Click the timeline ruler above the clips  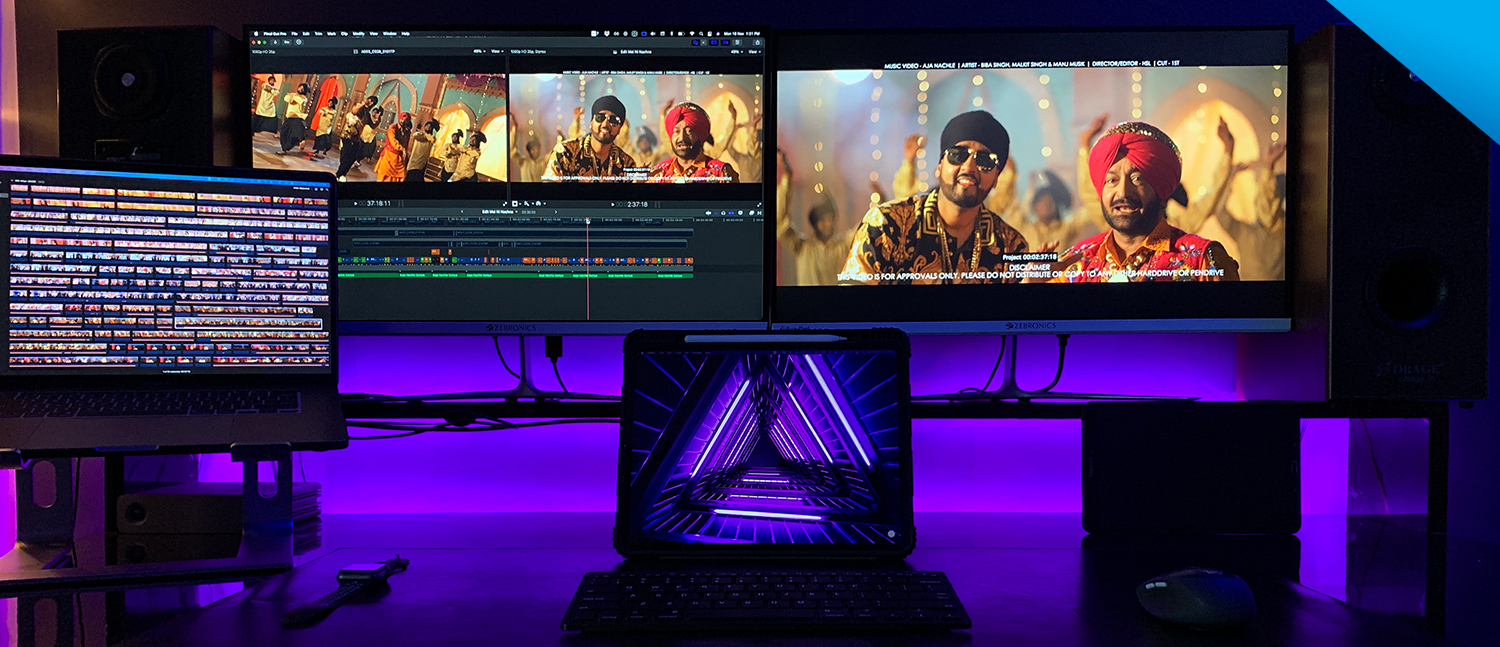[550, 220]
